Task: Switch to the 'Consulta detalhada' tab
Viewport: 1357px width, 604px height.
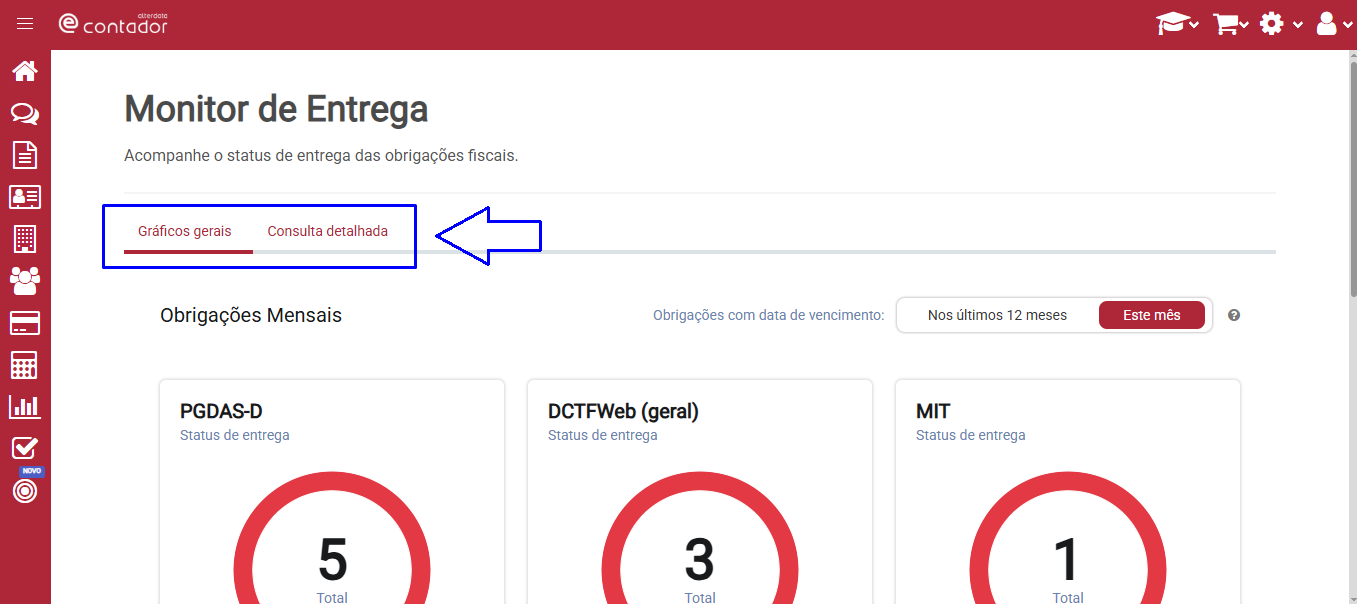Action: pos(327,231)
